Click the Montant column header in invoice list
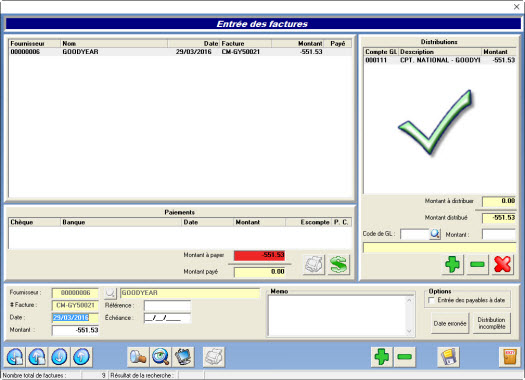Screen dimensions: 525x380 [298, 44]
